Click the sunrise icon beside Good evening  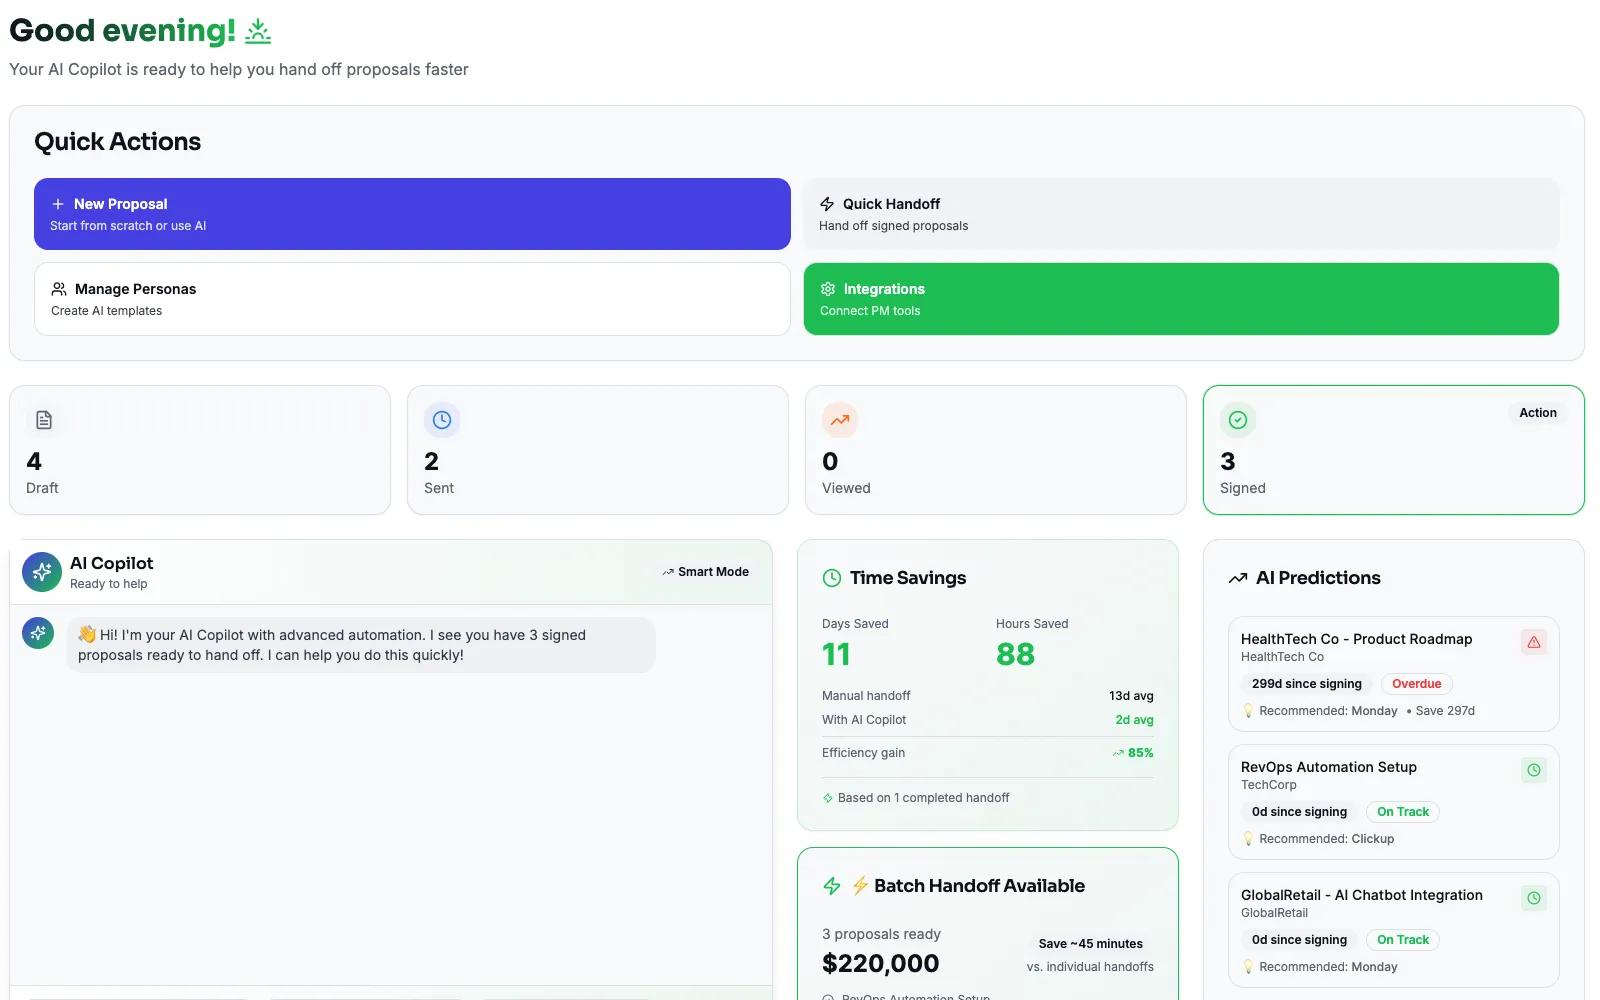click(258, 31)
